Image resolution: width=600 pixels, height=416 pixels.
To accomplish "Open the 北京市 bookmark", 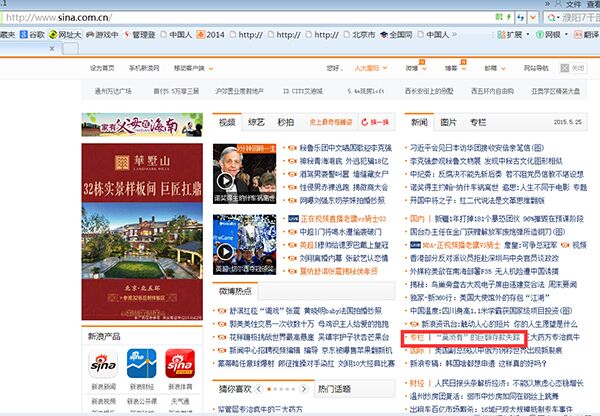I will [x=359, y=34].
